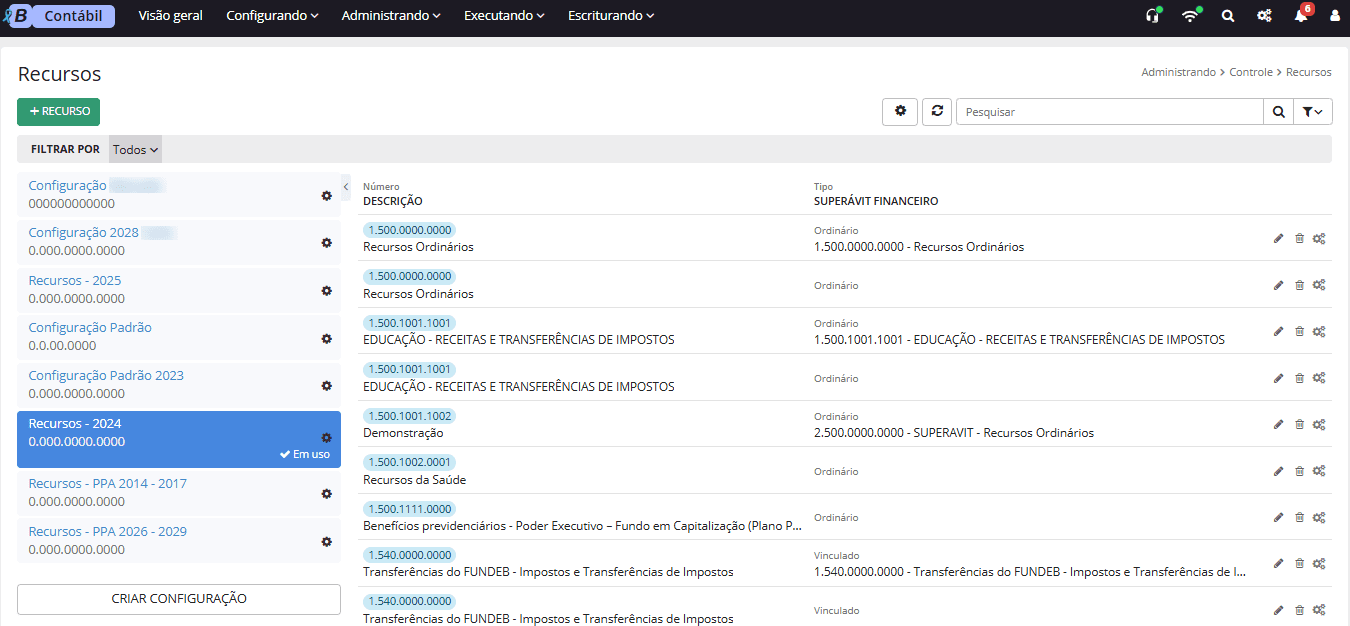Click the CRIAR CONFIGURAÇÃO button

pos(179,599)
